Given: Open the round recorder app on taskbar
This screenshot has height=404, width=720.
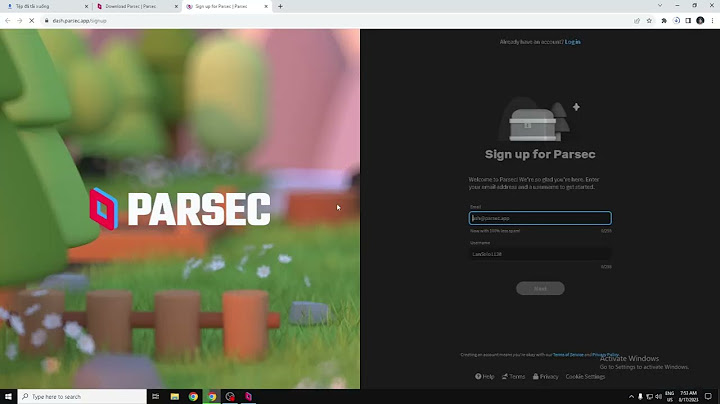Looking at the screenshot, I should [x=230, y=396].
